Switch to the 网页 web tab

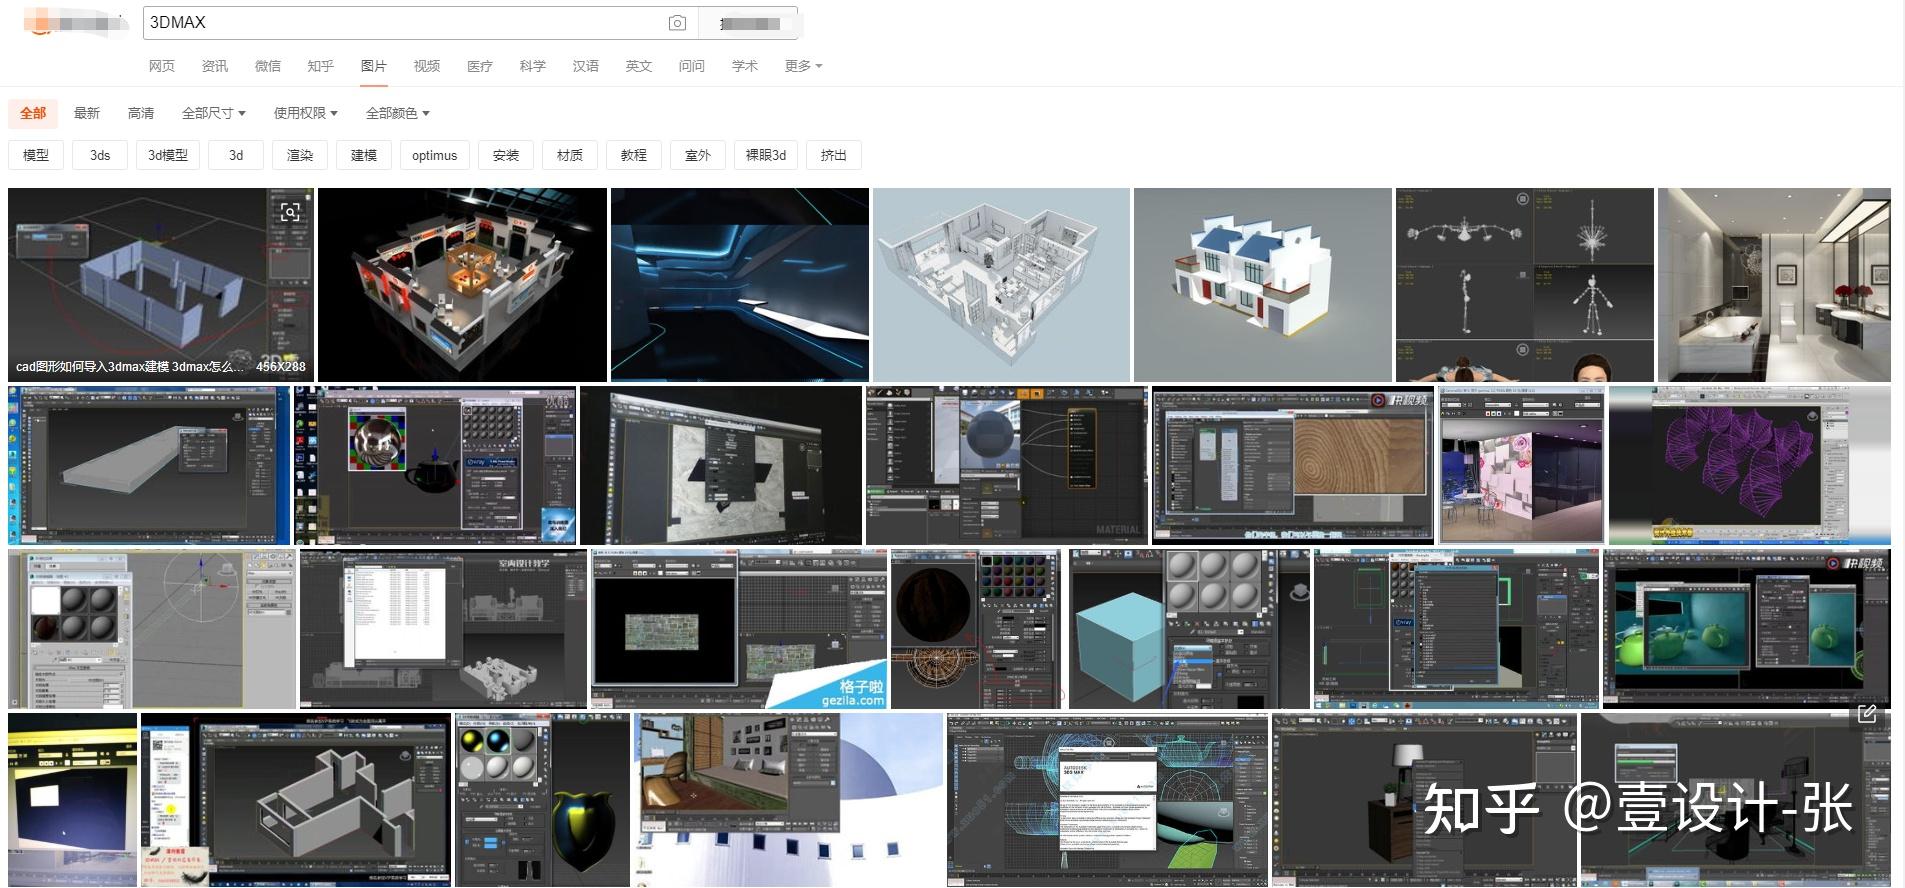(161, 66)
